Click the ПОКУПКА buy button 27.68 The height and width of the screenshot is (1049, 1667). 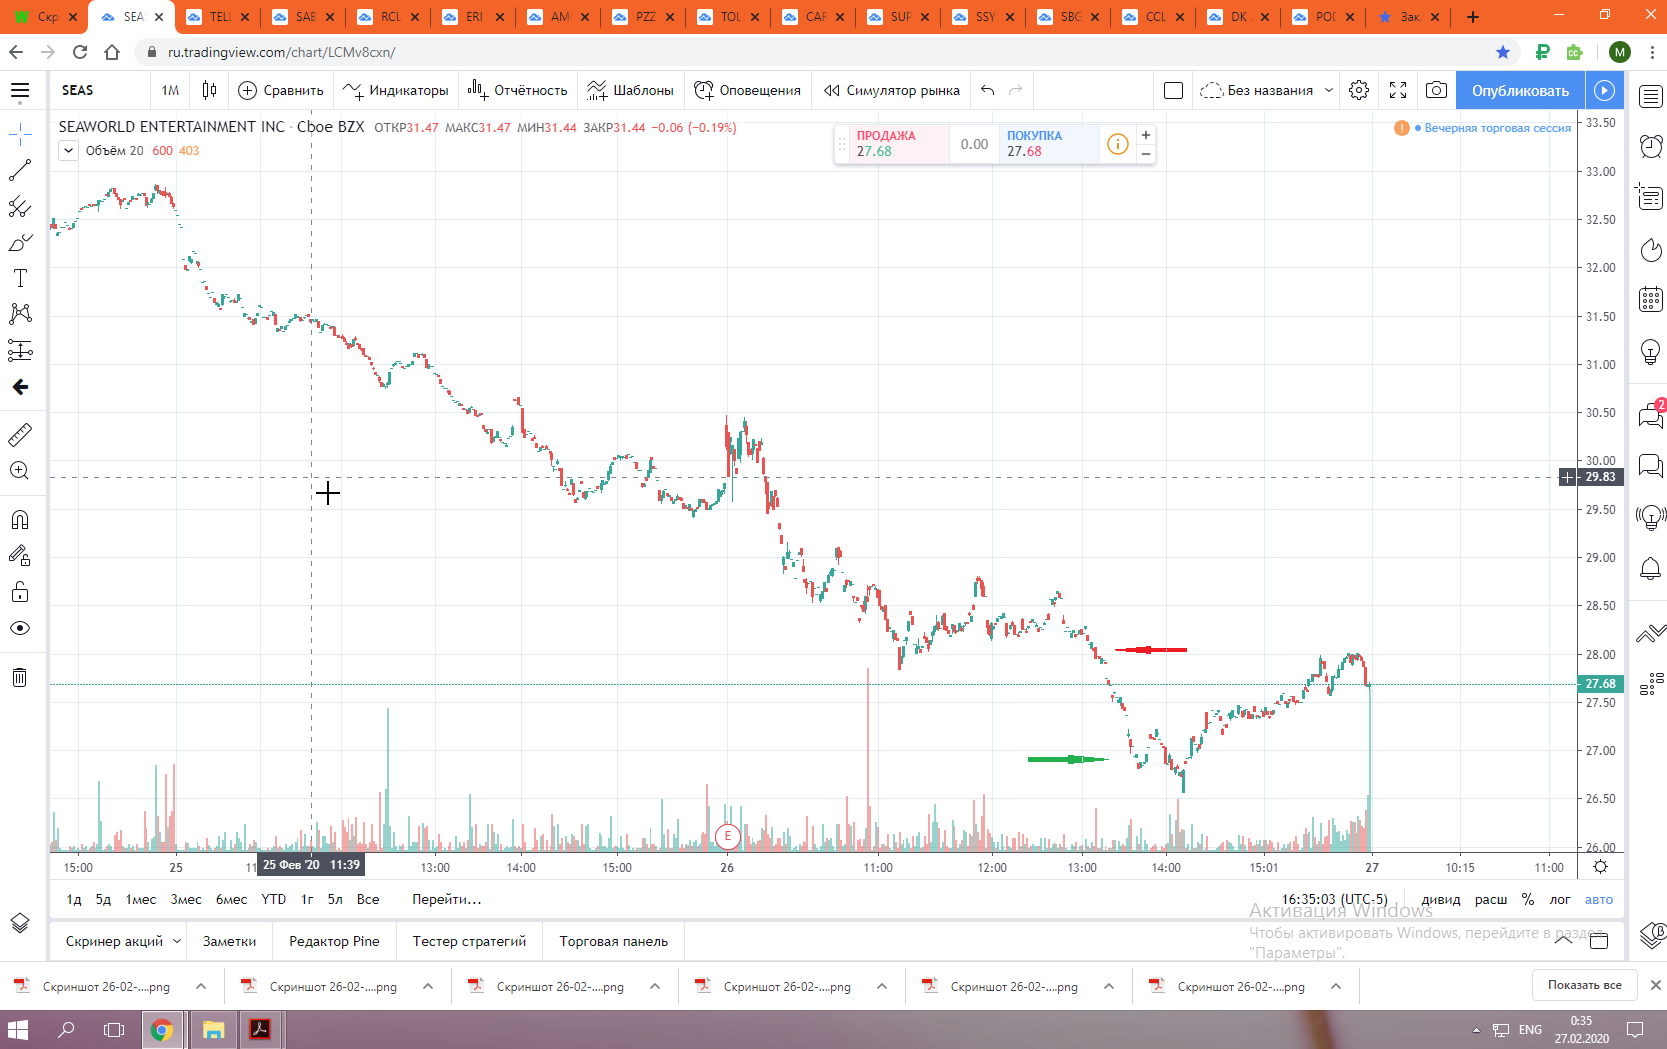(1048, 144)
